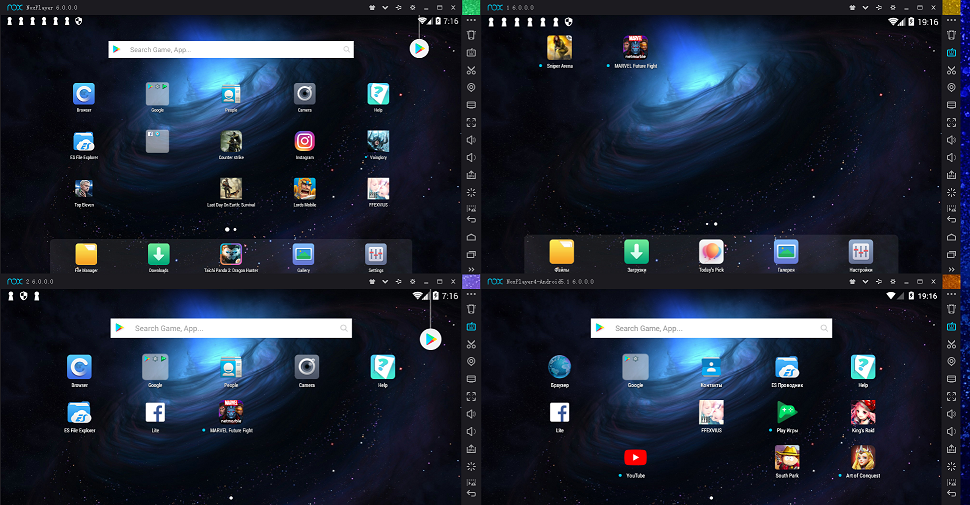The width and height of the screenshot is (970, 505).
Task: Open ES File Explorer in the '2 6.0.0.0' window
Action: pos(79,412)
